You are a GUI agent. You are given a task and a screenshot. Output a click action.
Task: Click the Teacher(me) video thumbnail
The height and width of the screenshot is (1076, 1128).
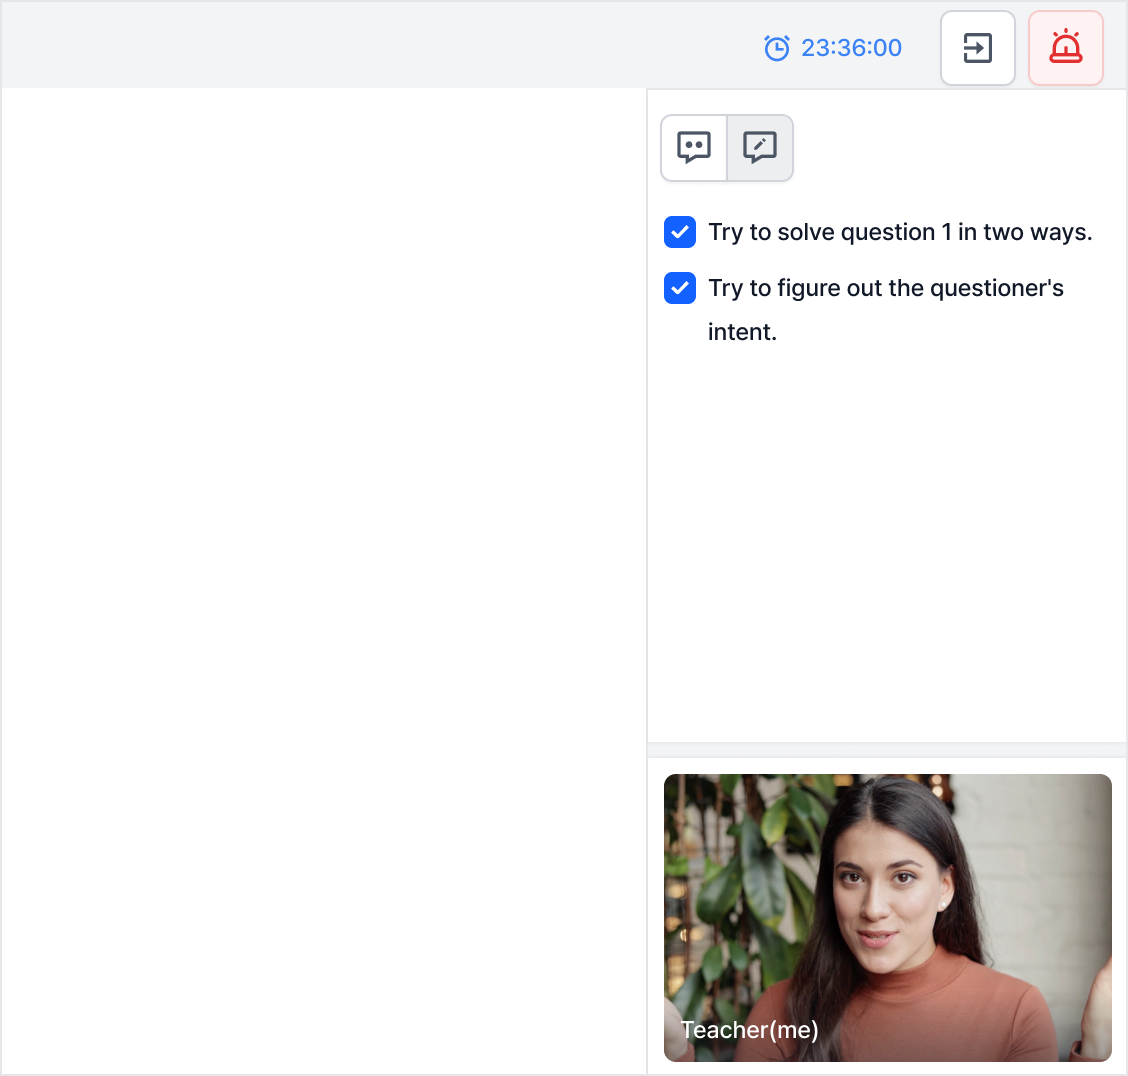click(888, 917)
